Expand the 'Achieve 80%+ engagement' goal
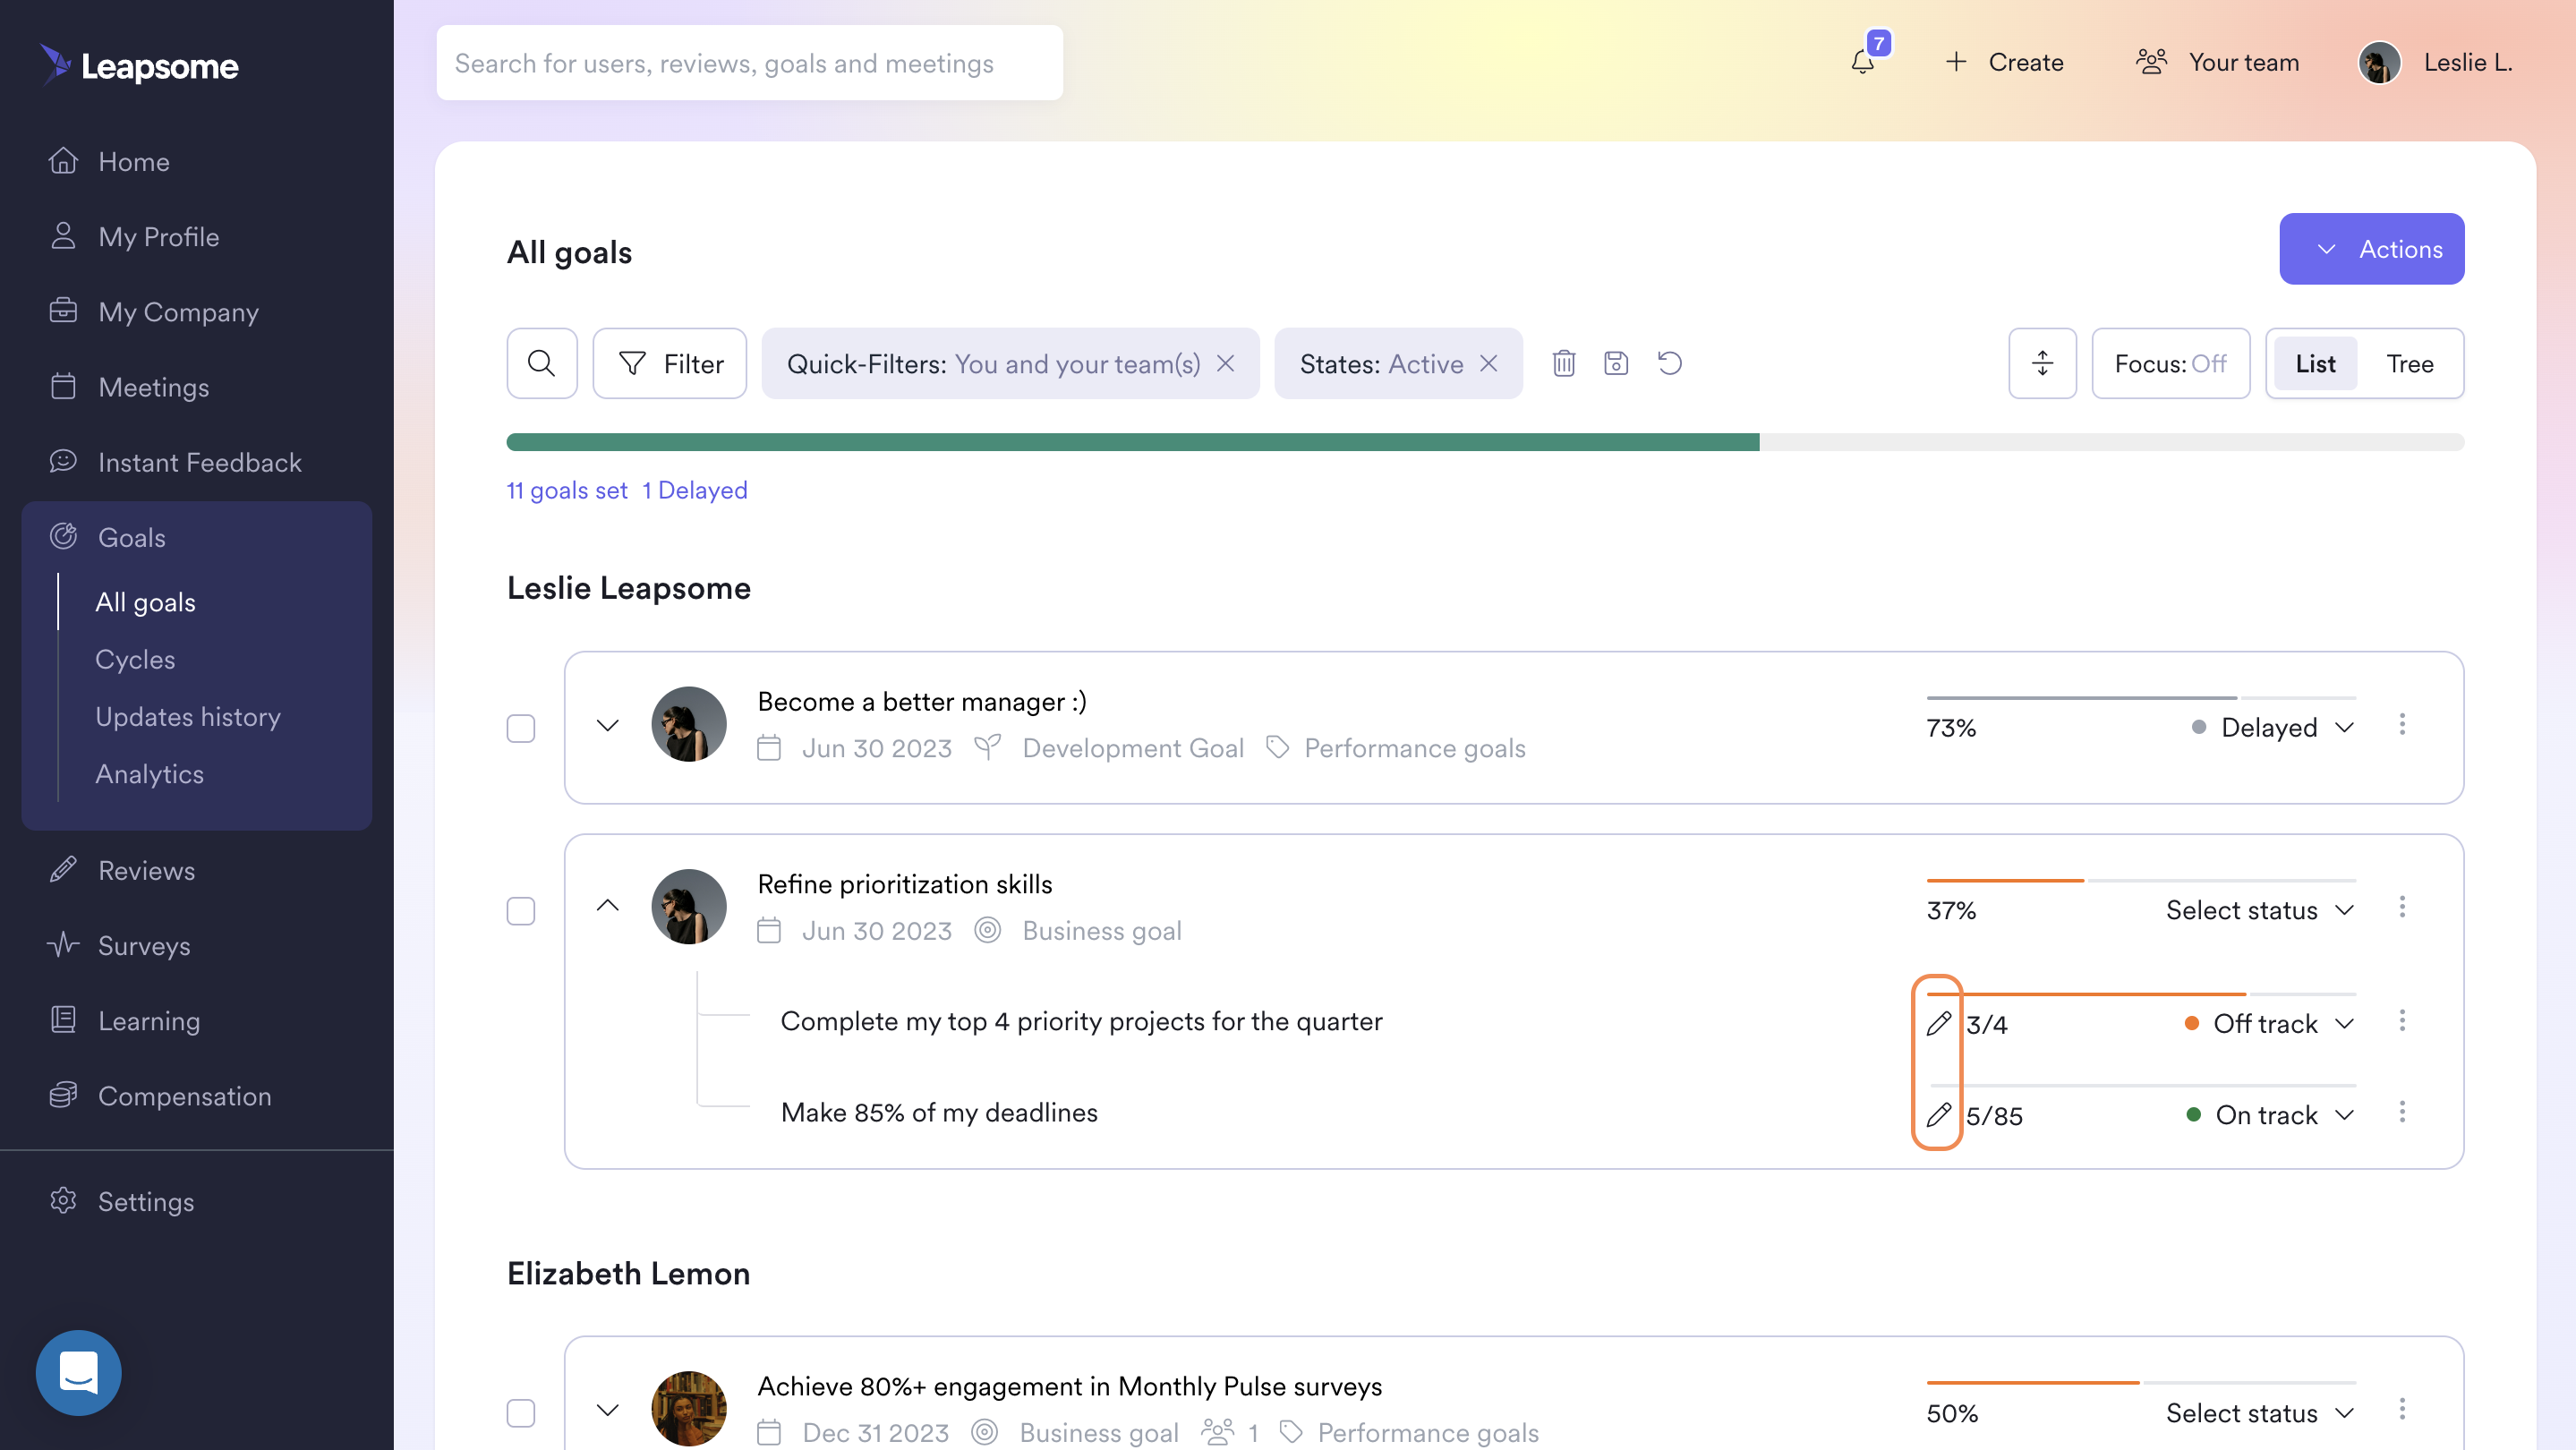The width and height of the screenshot is (2576, 1450). click(607, 1410)
